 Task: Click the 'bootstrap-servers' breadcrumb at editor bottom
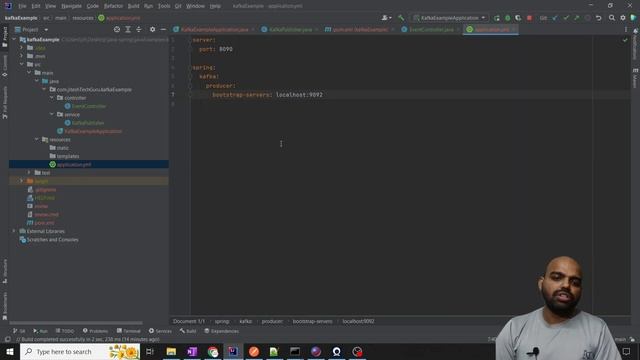click(312, 321)
